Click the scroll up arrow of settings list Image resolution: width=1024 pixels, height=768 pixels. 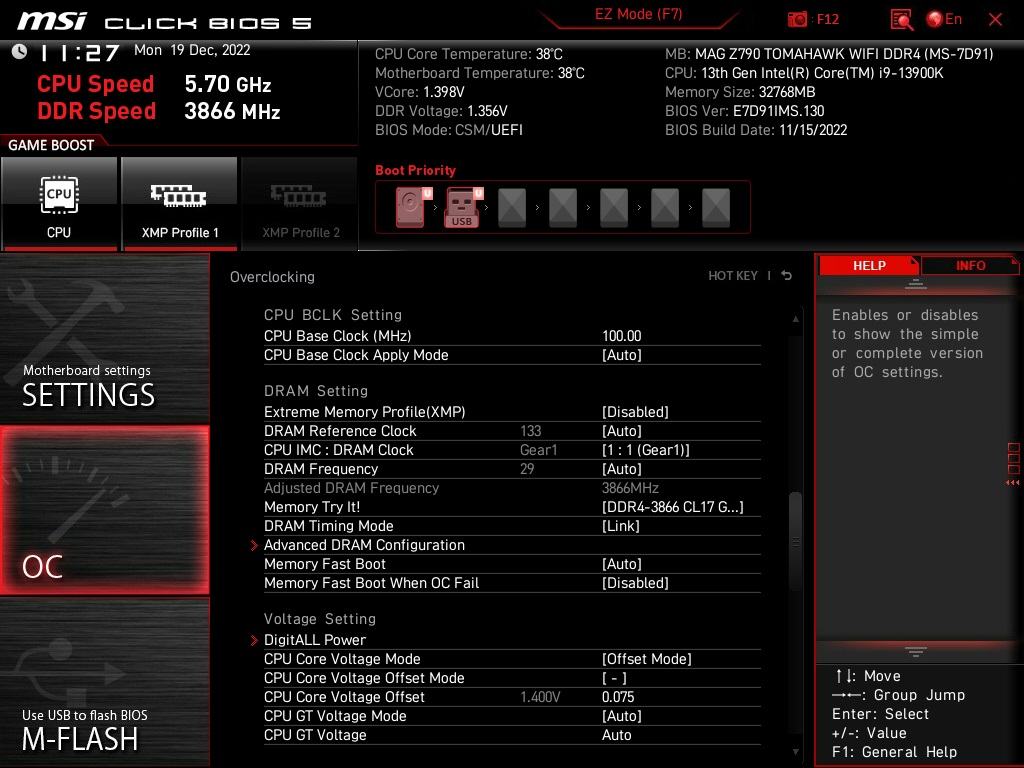pyautogui.click(x=795, y=319)
